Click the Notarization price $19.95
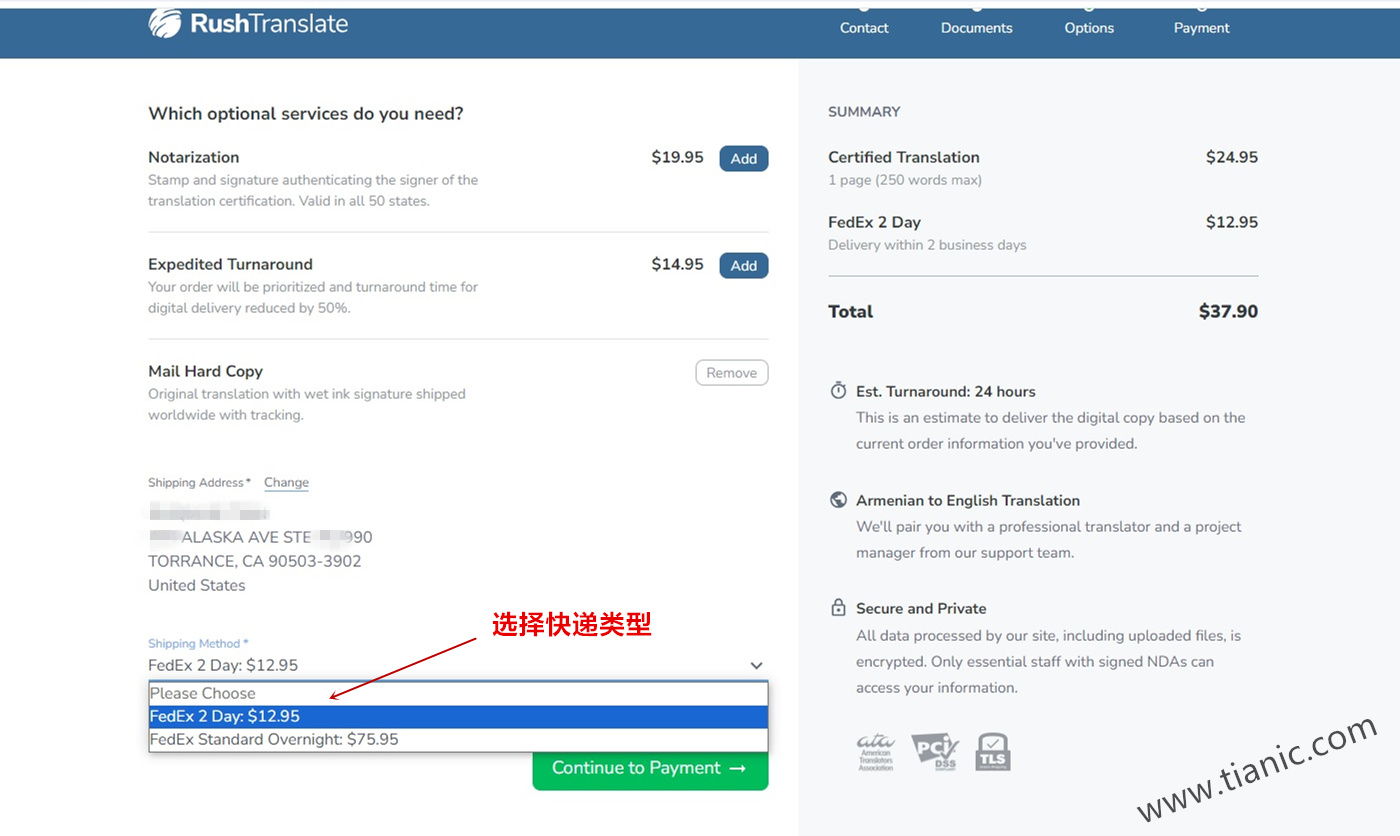Image resolution: width=1400 pixels, height=836 pixels. [677, 157]
